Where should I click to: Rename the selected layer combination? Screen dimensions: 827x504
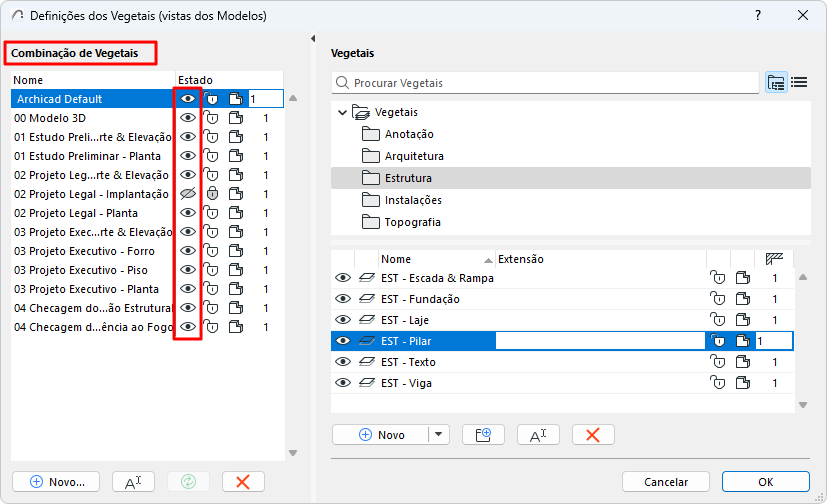tap(133, 481)
